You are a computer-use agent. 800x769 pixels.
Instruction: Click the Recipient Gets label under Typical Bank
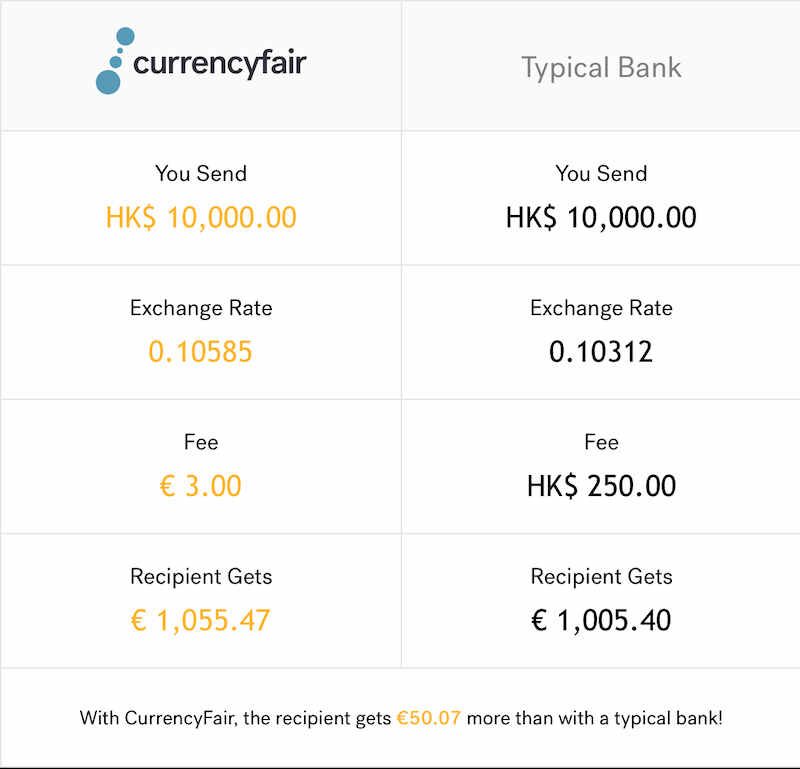coord(601,577)
